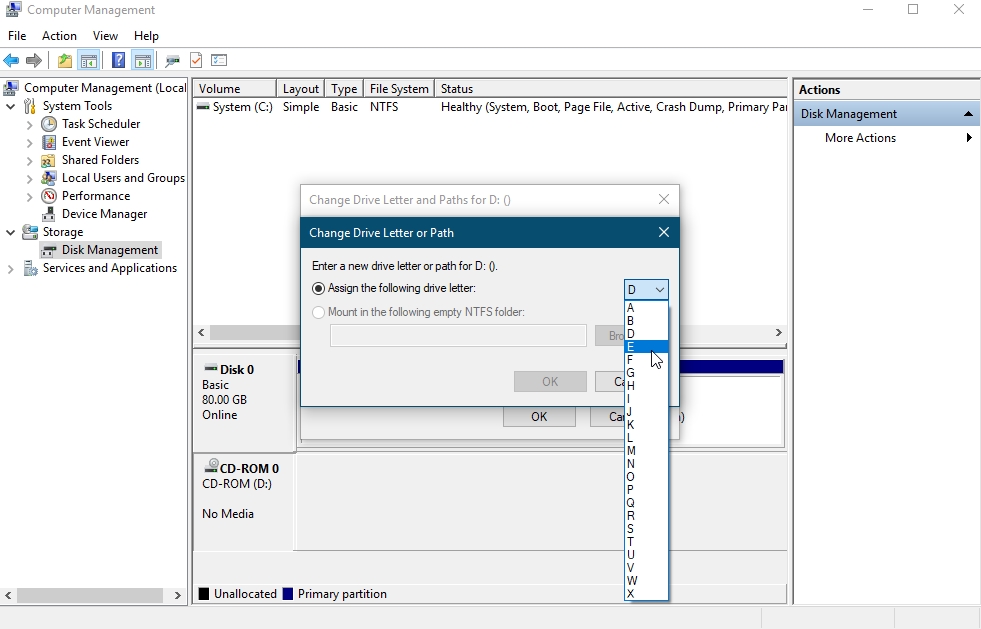Click the console tree scrollbar right arrow
981x629 pixels.
tap(178, 595)
